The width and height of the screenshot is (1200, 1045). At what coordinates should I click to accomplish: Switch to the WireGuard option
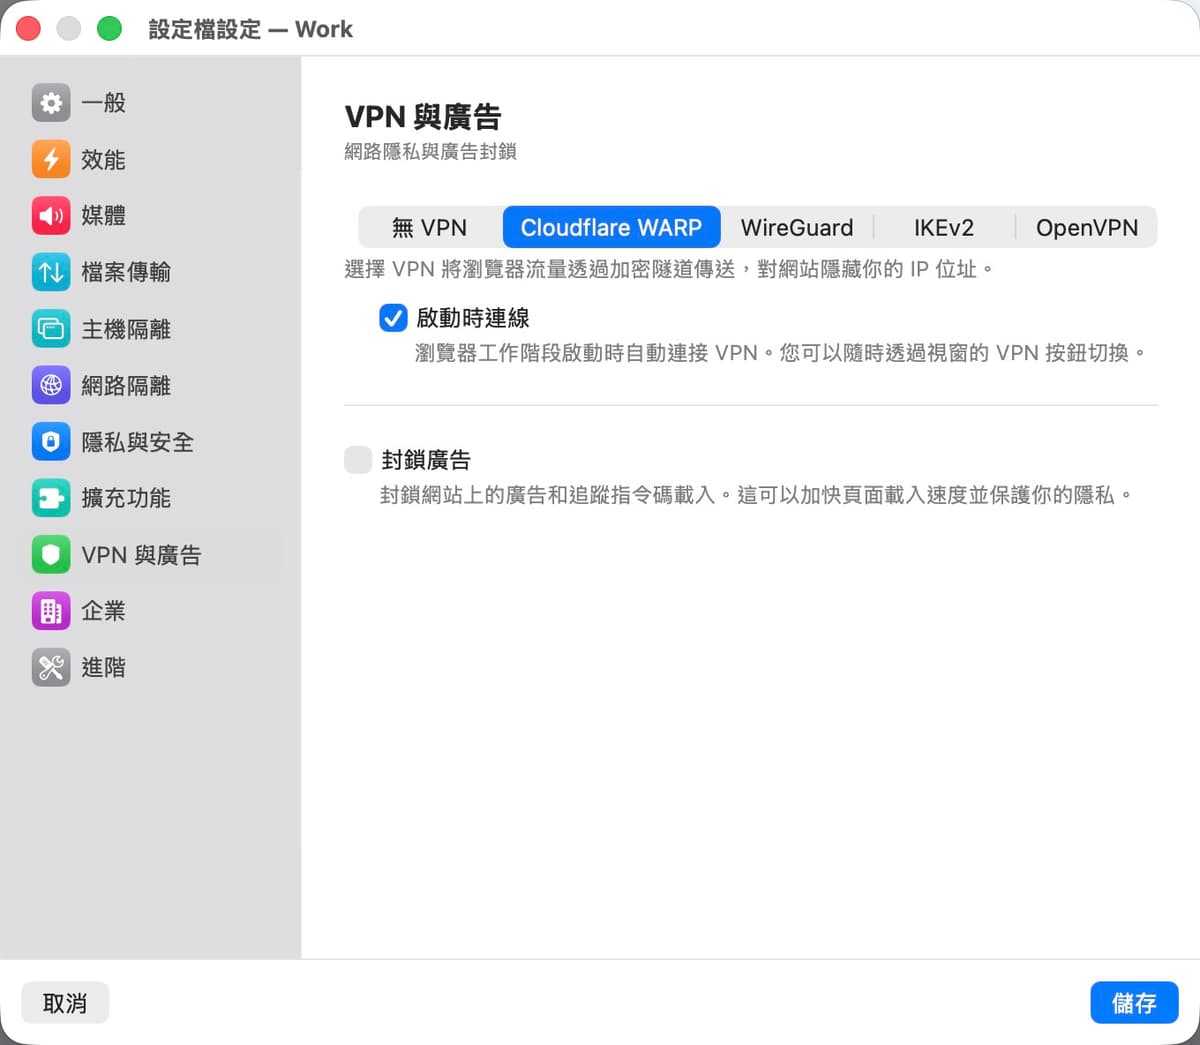coord(797,227)
